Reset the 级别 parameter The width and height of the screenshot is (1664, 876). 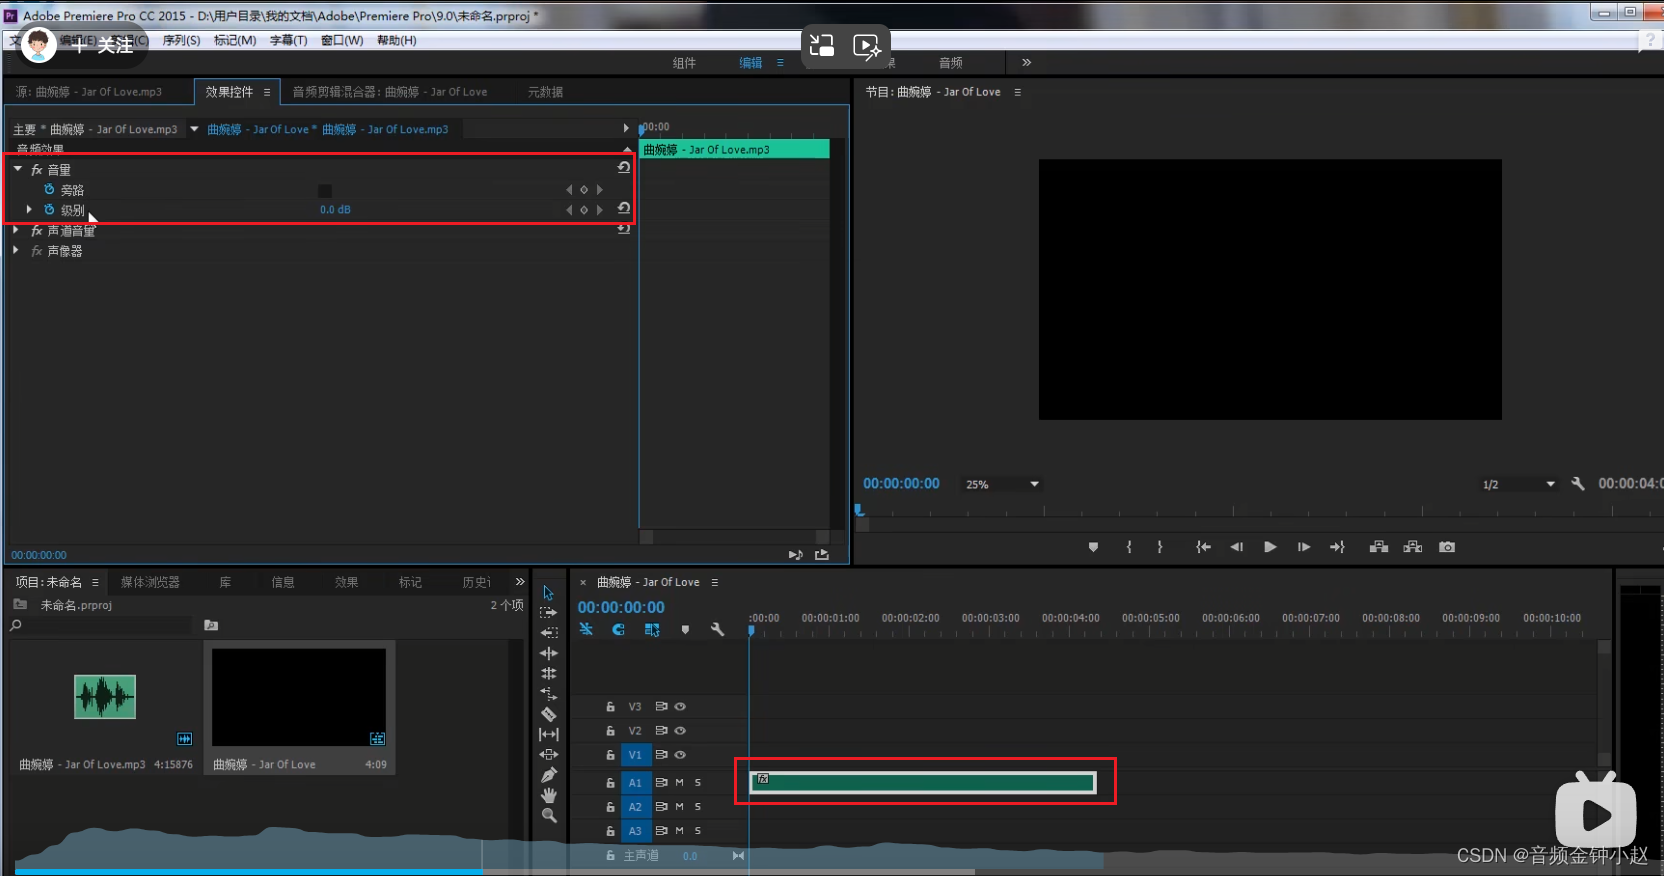click(624, 208)
